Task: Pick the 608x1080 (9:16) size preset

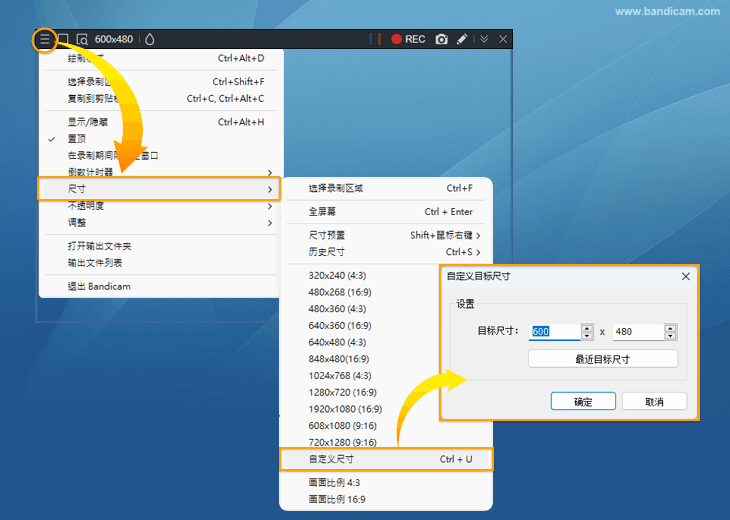Action: 343,426
